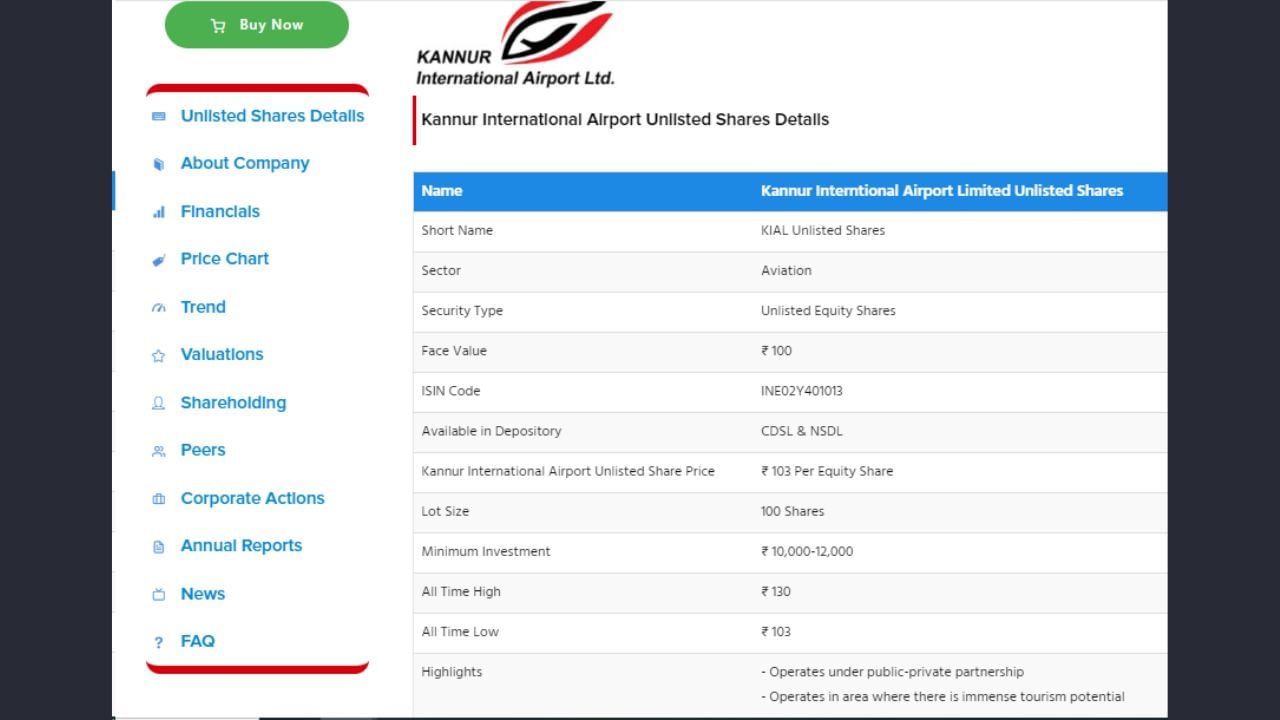Open Unlisted Shares Details section

click(272, 116)
